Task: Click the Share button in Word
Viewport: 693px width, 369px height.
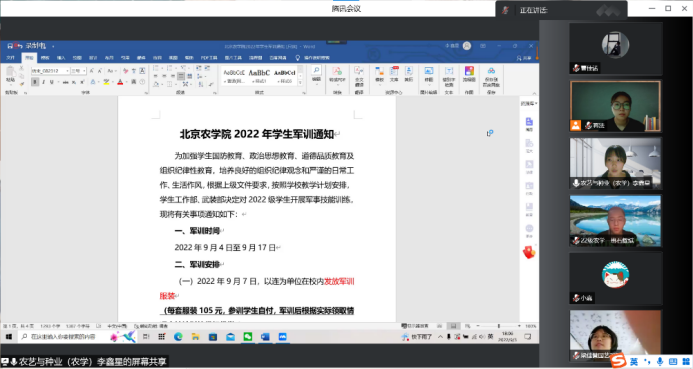Action: pos(524,58)
